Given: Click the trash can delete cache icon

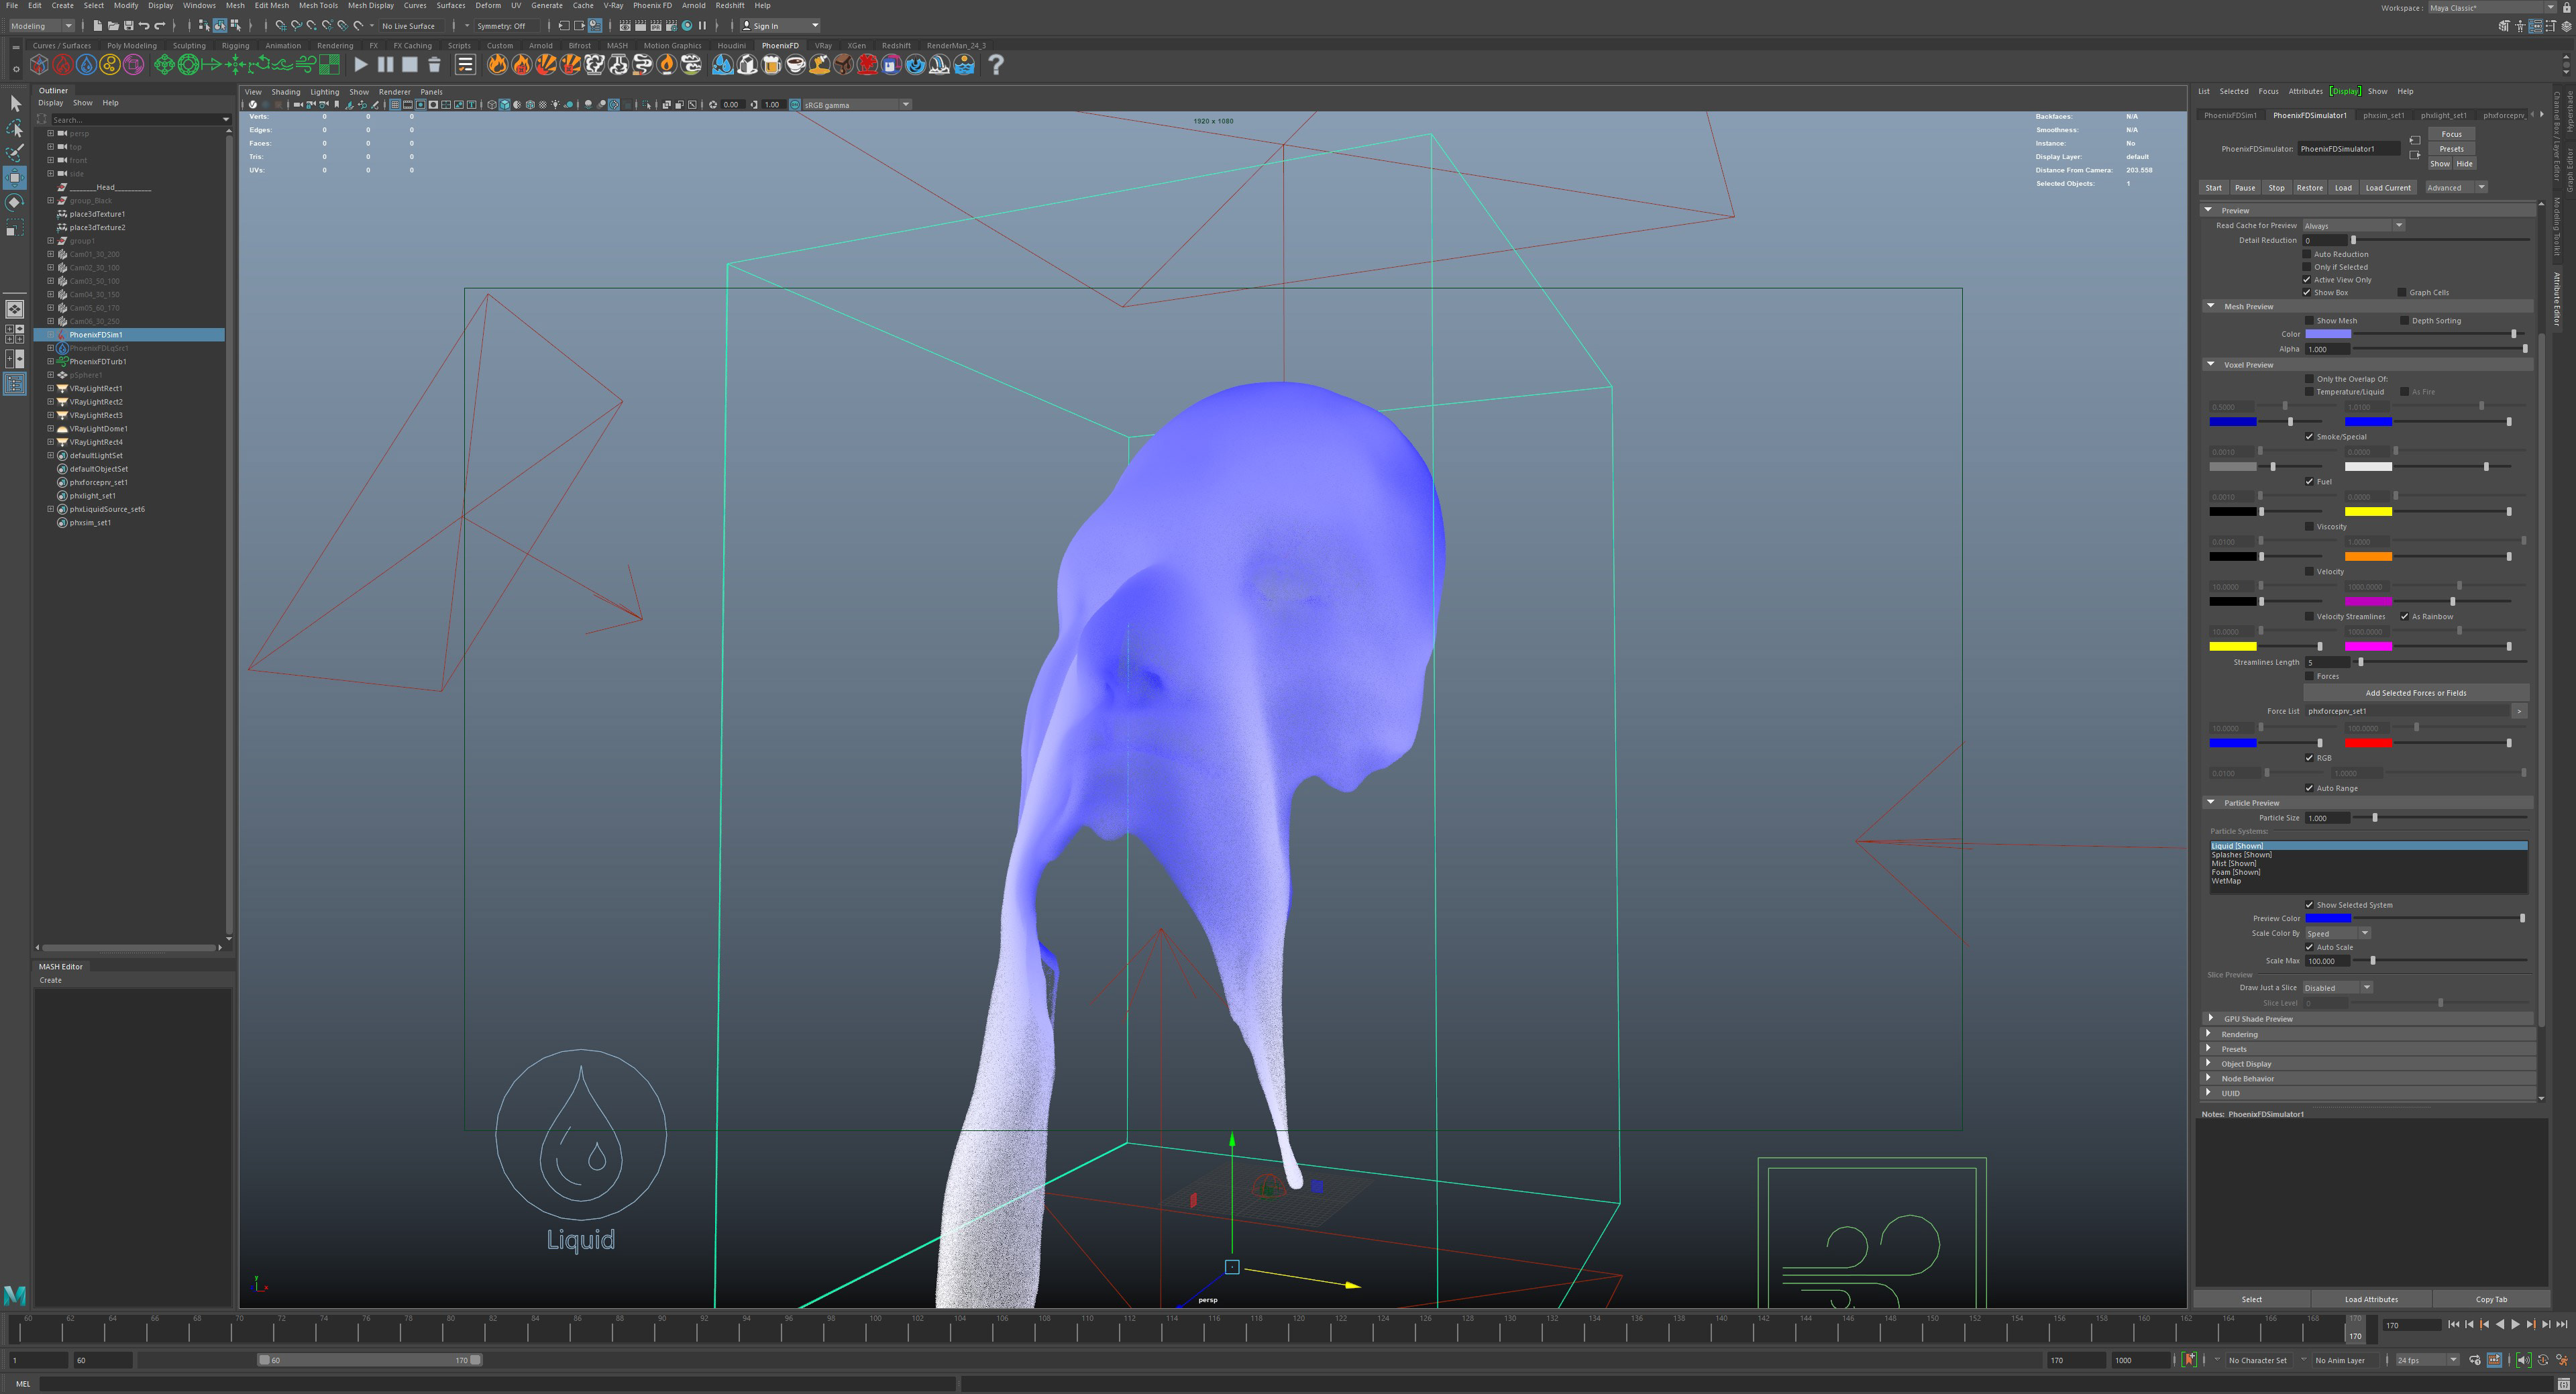Looking at the screenshot, I should (434, 65).
